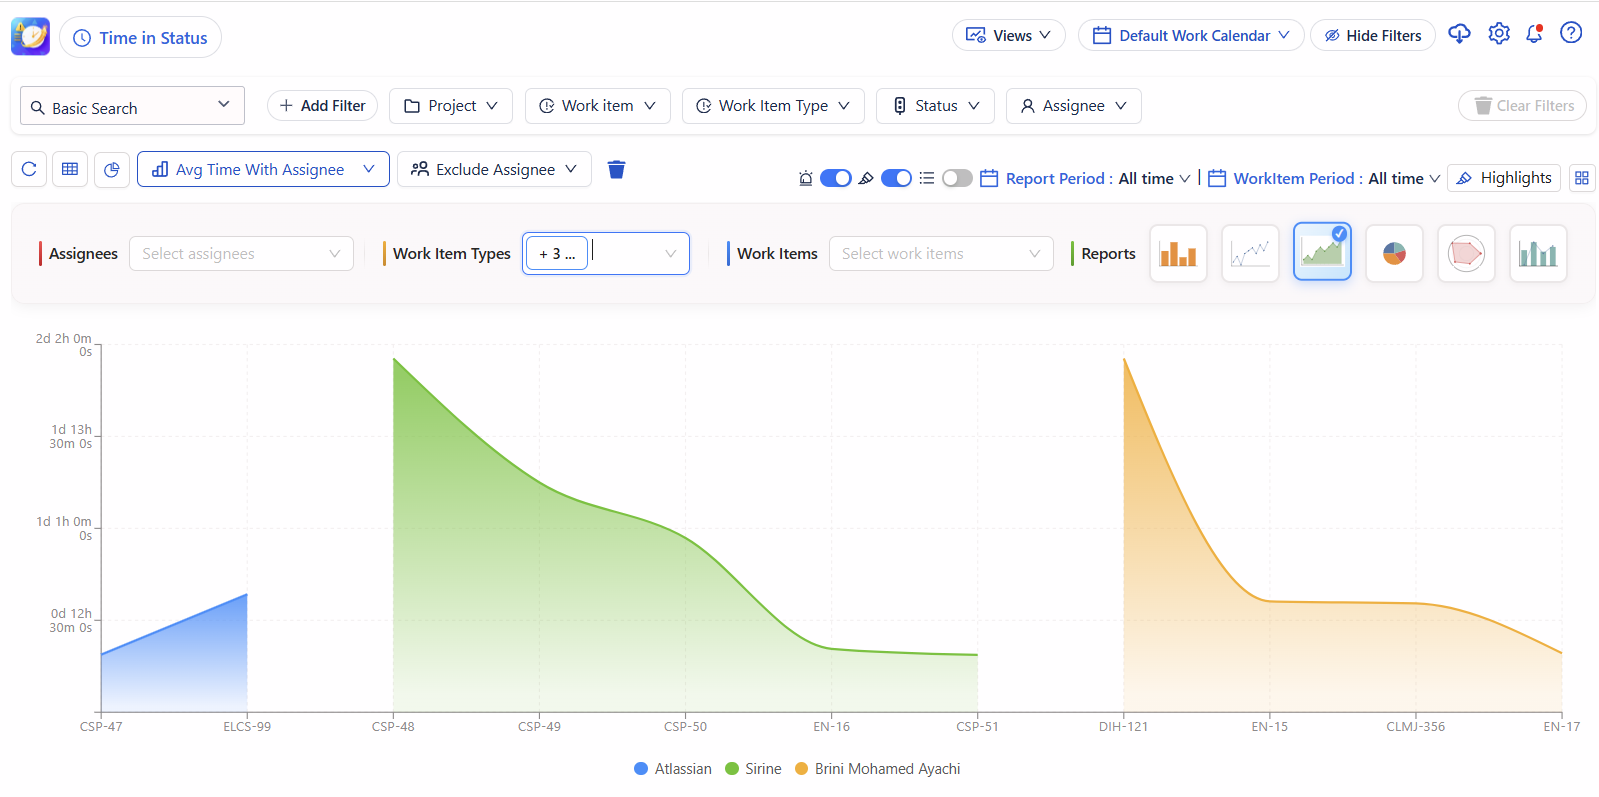This screenshot has height=797, width=1599.
Task: Click the Hide Filters button
Action: (x=1372, y=35)
